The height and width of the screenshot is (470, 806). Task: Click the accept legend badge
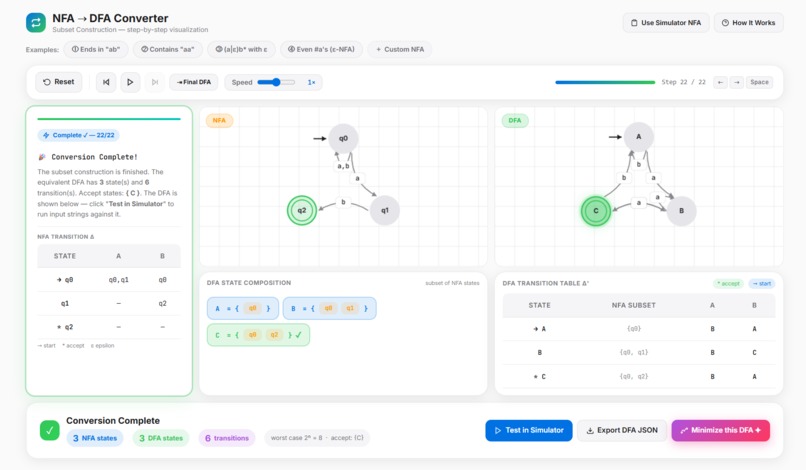728,283
